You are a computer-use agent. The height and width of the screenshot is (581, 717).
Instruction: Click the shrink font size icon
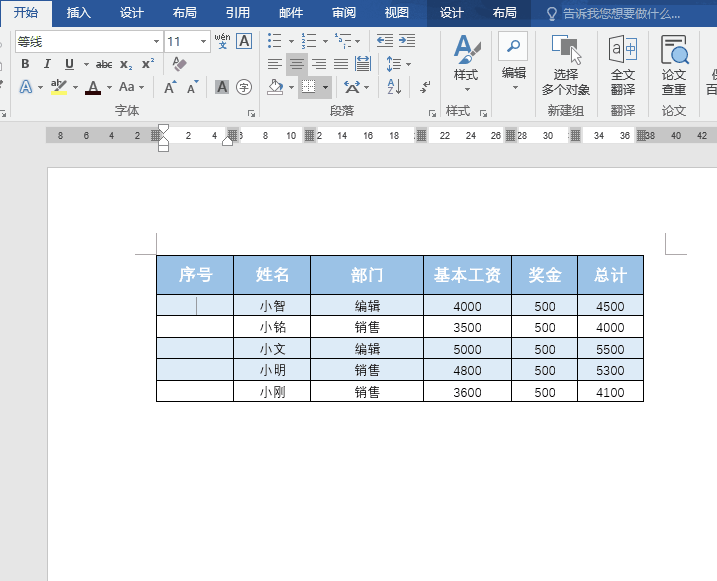pos(192,87)
